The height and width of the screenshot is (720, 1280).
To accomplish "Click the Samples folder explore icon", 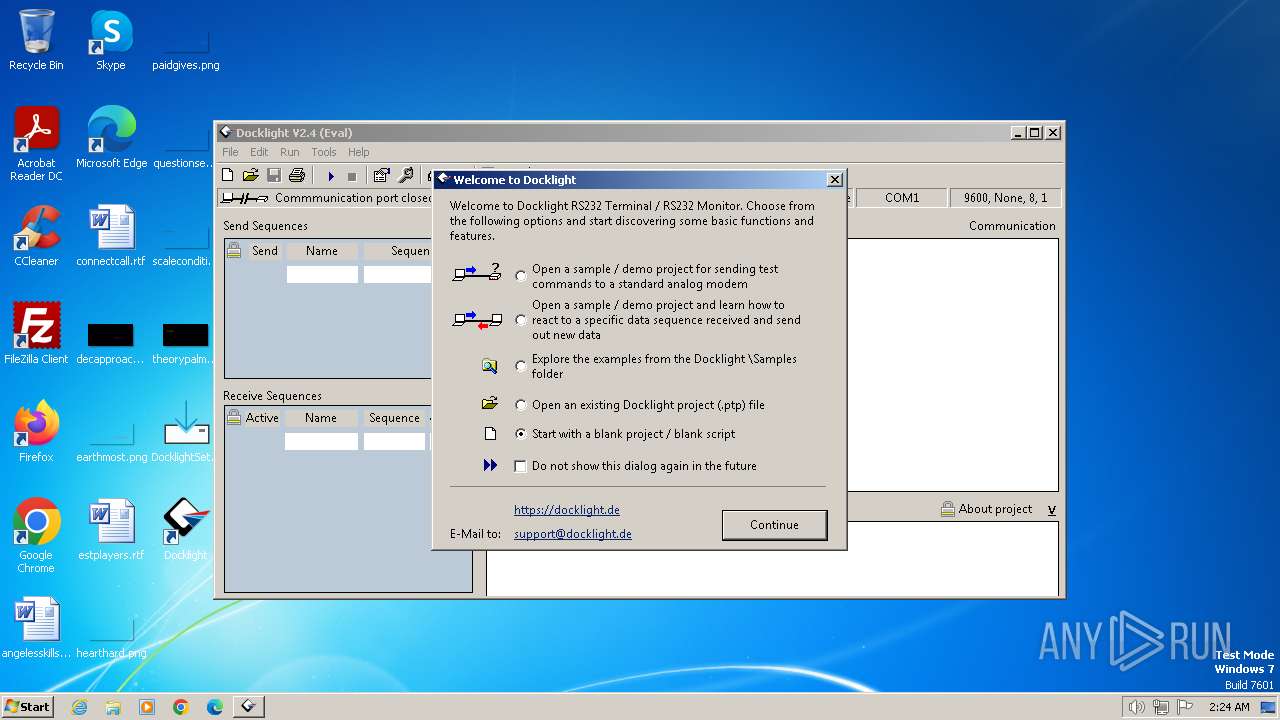I will (489, 366).
